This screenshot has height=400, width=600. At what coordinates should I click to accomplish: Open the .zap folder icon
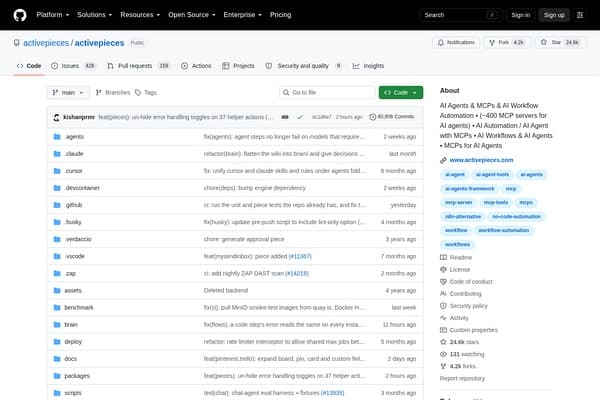point(57,273)
